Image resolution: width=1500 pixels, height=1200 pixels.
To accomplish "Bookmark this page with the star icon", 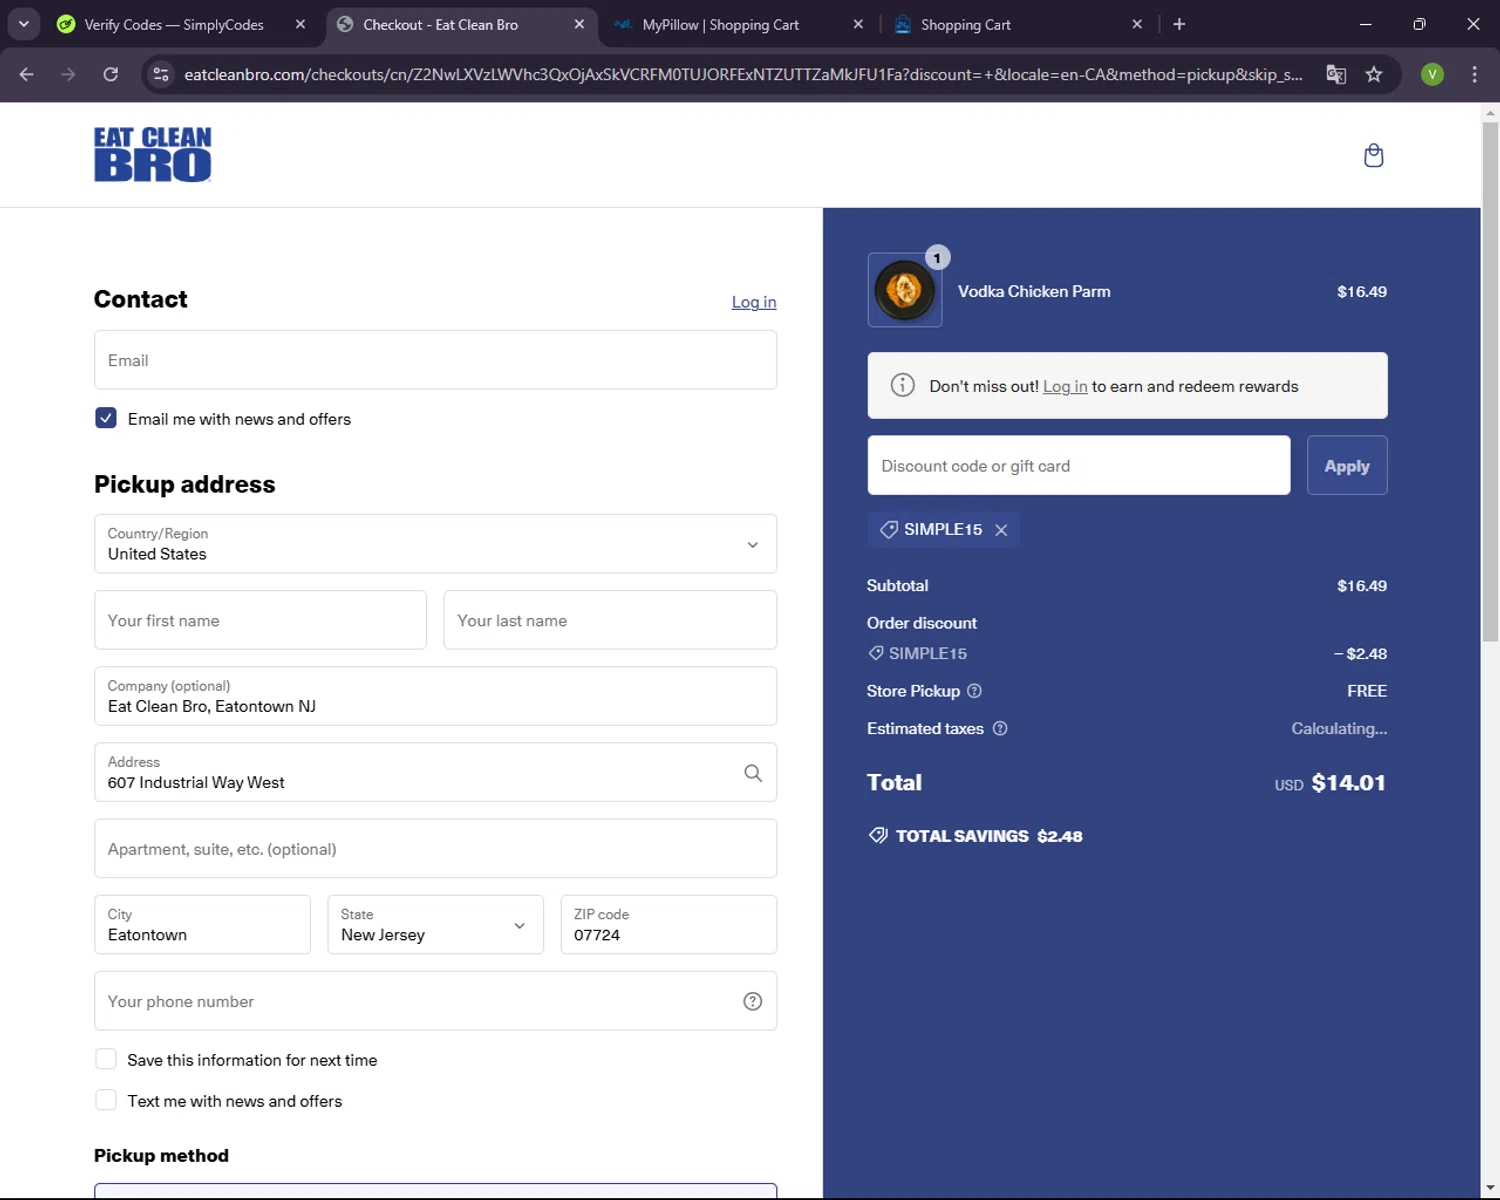I will (x=1374, y=74).
